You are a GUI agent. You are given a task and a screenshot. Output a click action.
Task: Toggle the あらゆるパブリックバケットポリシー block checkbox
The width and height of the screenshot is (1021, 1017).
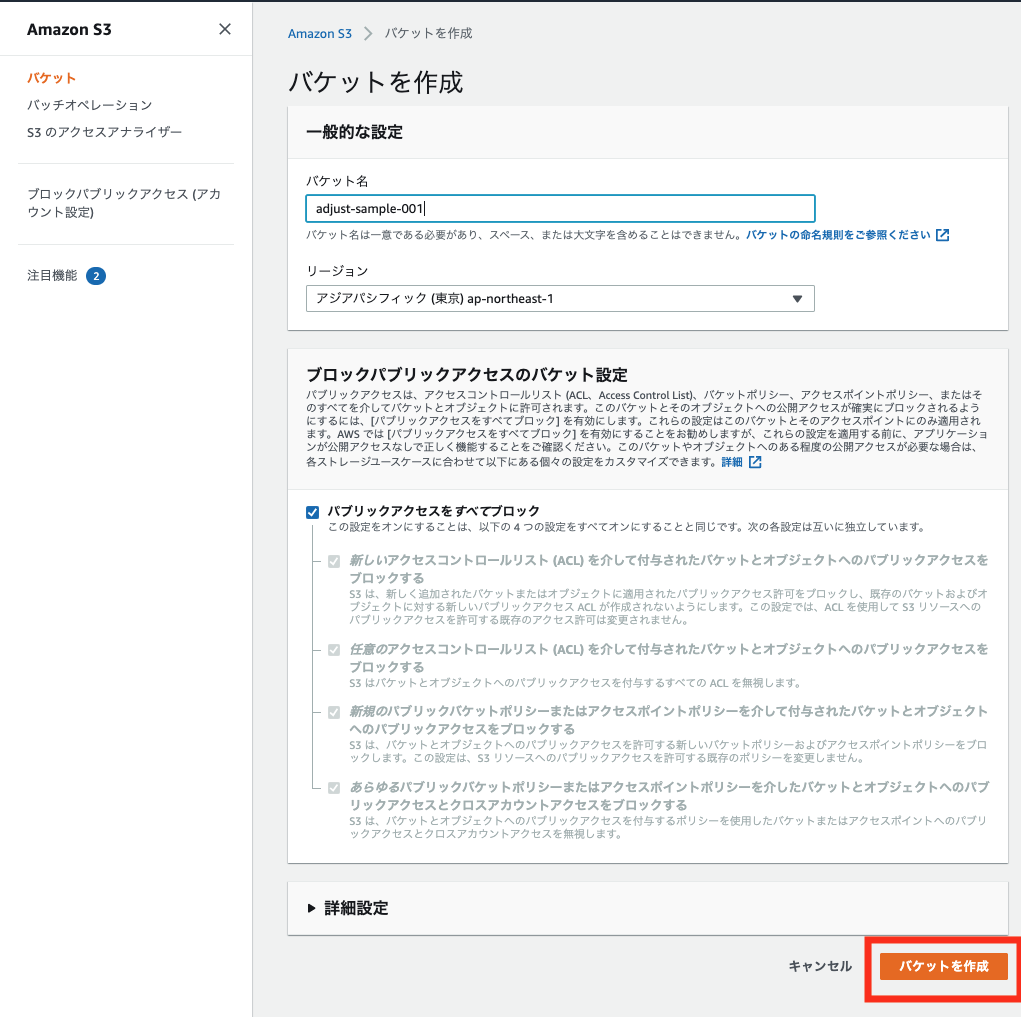334,788
